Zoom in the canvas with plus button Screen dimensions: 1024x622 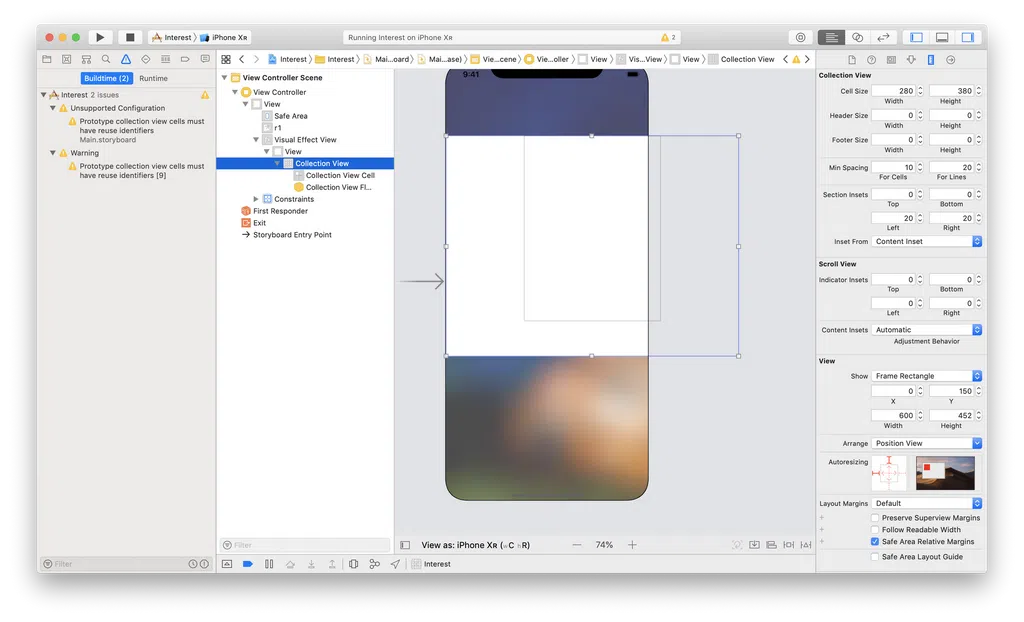click(x=632, y=545)
